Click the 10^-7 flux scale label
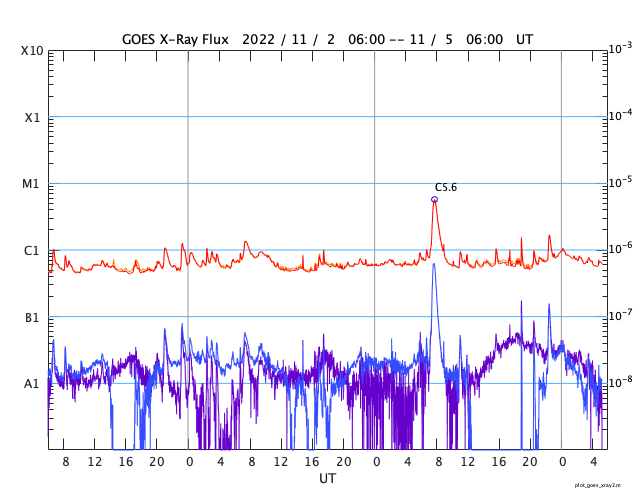The width and height of the screenshot is (640, 500). pos(621,315)
